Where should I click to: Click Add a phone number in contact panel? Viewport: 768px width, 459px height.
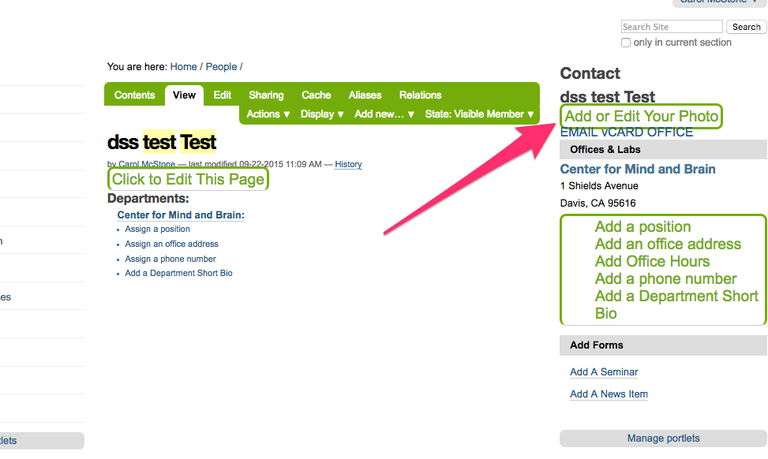click(x=666, y=279)
